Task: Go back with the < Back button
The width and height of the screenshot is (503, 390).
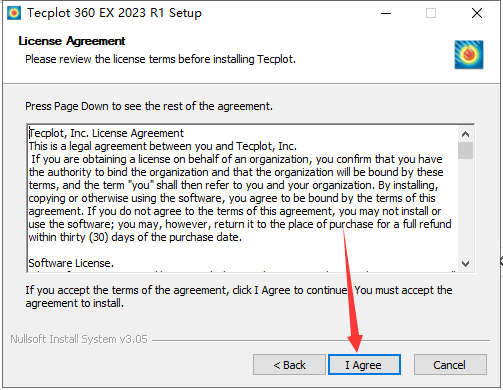Action: pos(289,365)
